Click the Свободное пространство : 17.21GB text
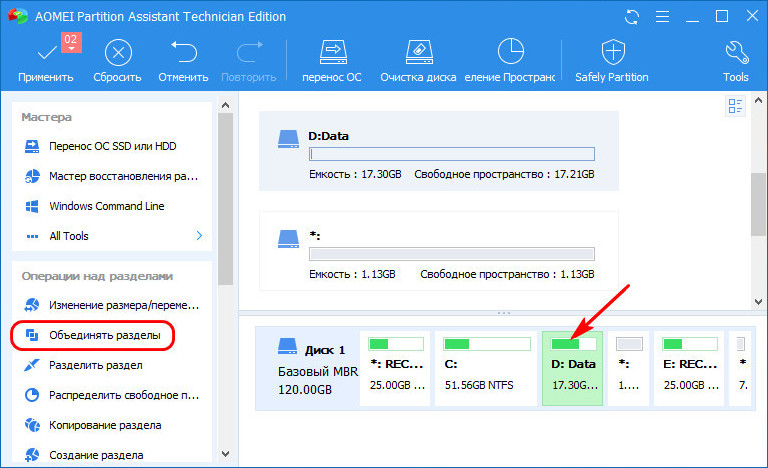 click(504, 174)
